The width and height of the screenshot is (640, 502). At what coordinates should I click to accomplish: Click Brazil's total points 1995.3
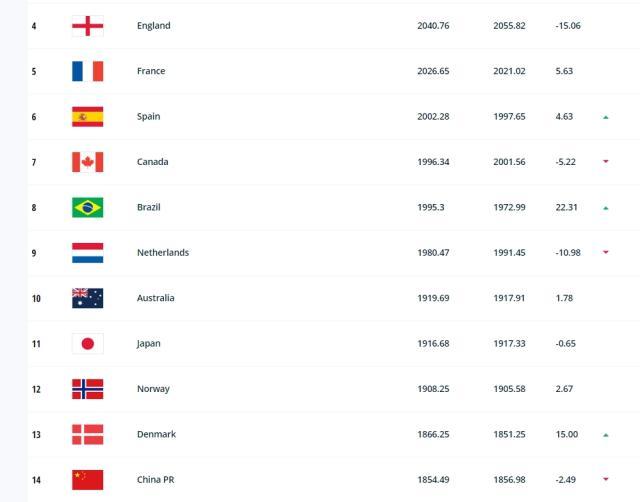(431, 208)
